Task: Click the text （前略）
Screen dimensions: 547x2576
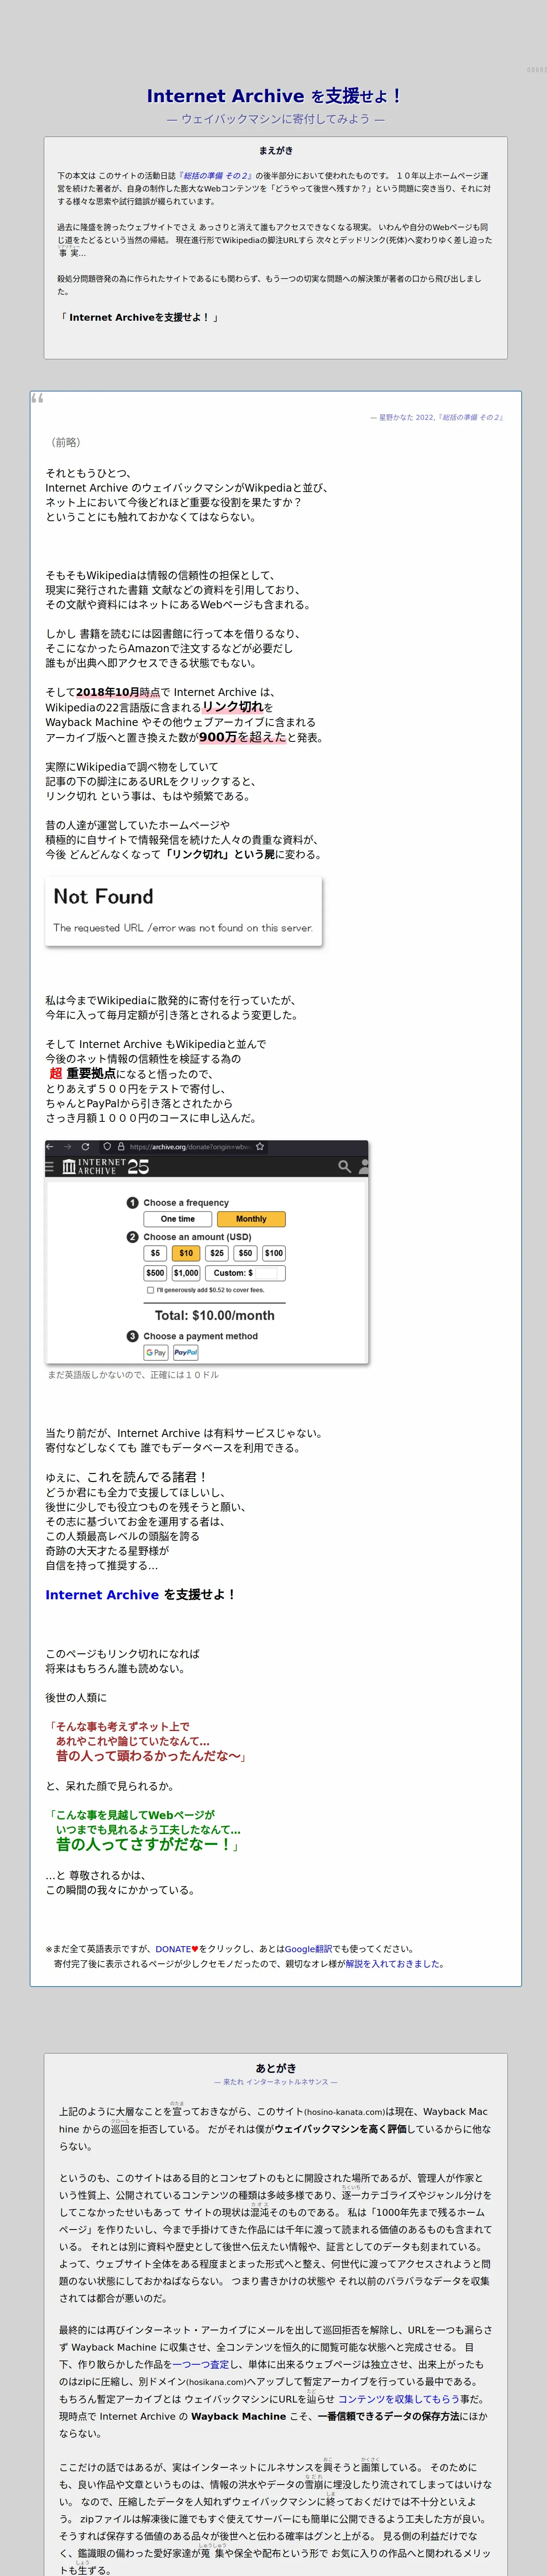Action: [x=66, y=442]
